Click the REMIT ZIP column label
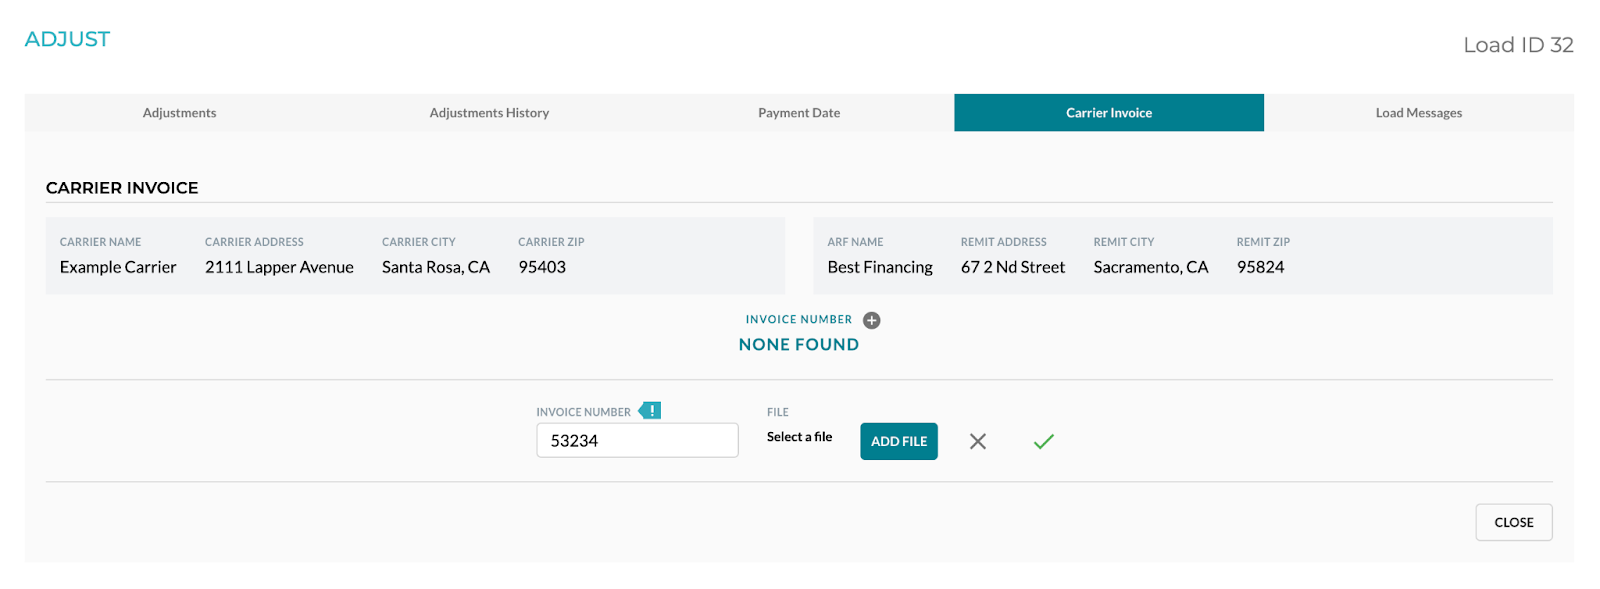This screenshot has height=589, width=1600. (1263, 242)
